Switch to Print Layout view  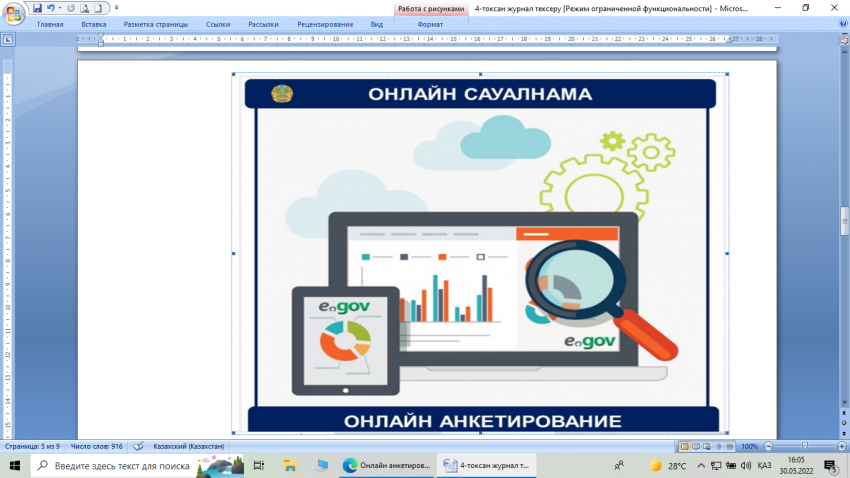[x=685, y=446]
